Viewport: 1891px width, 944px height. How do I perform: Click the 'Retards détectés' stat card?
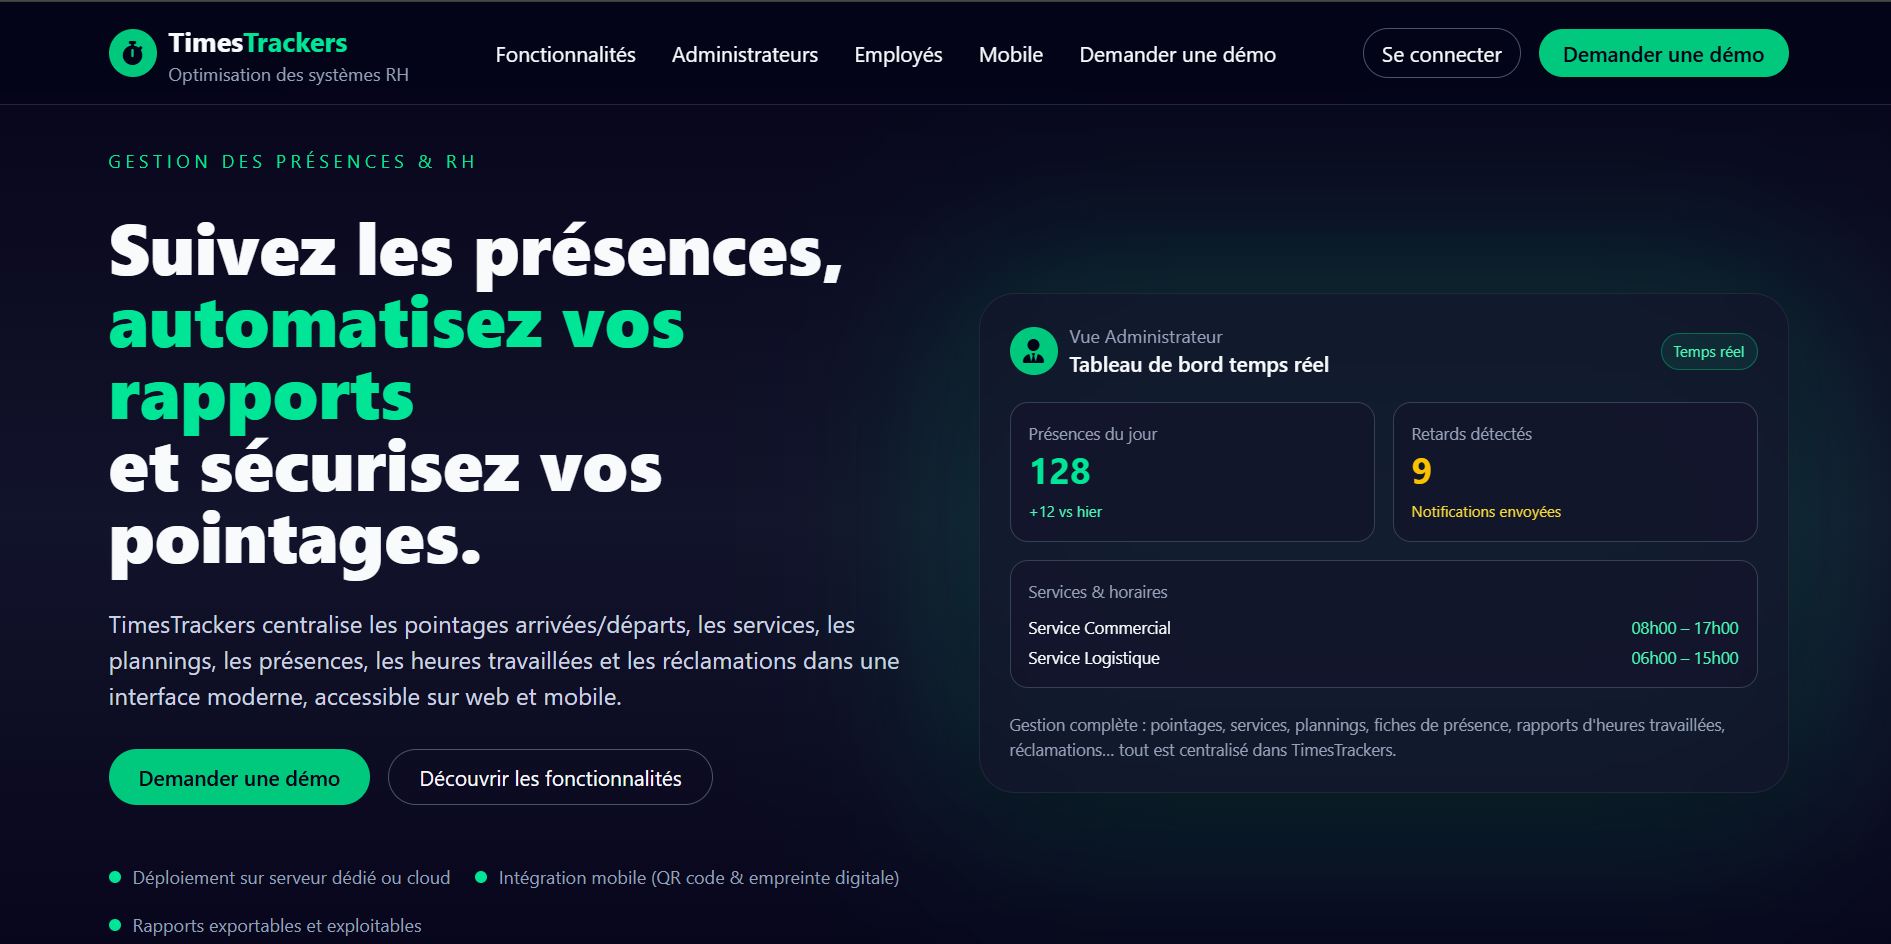coord(1574,471)
